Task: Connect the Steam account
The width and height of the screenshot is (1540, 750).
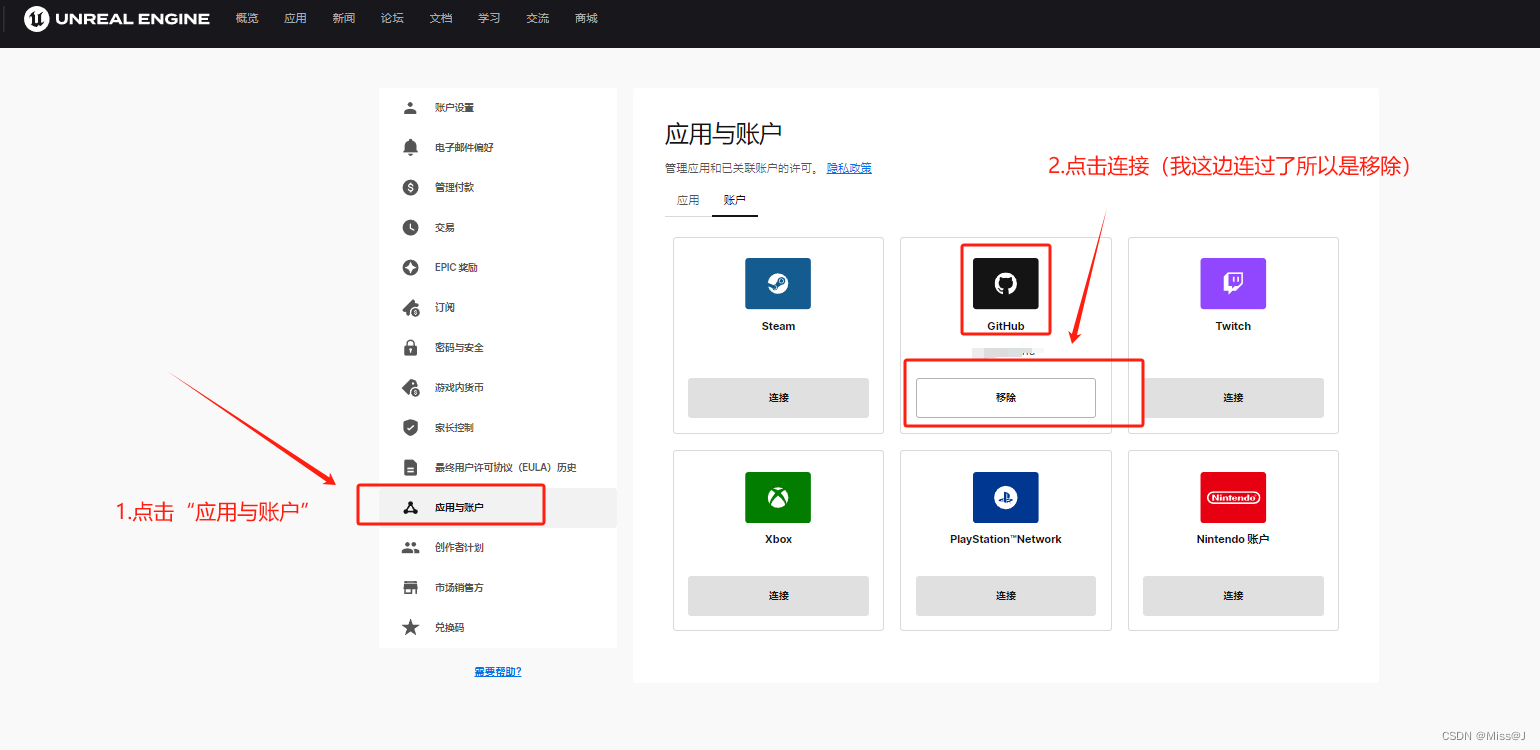Action: [x=778, y=397]
